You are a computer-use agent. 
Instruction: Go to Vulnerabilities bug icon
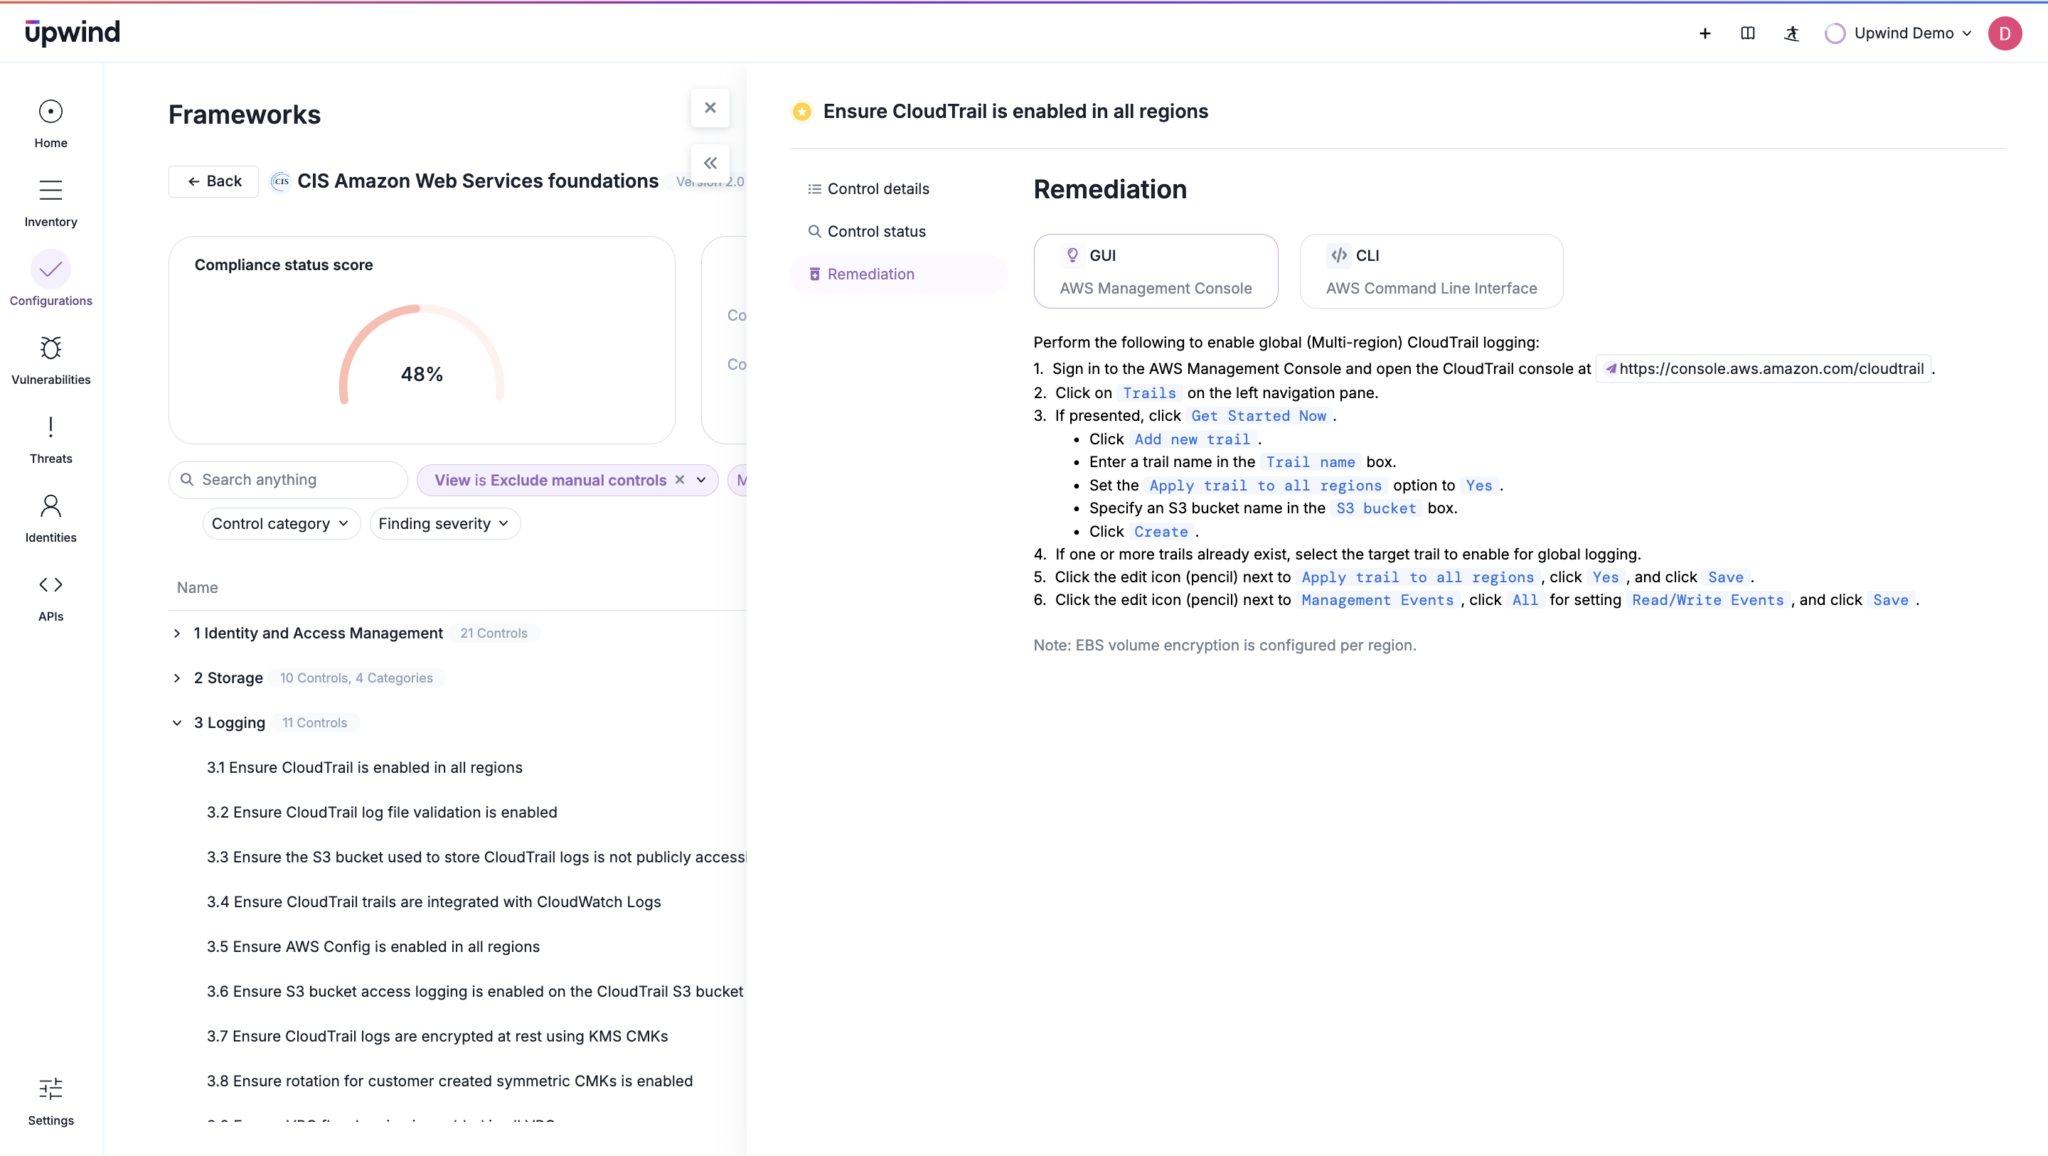coord(50,348)
